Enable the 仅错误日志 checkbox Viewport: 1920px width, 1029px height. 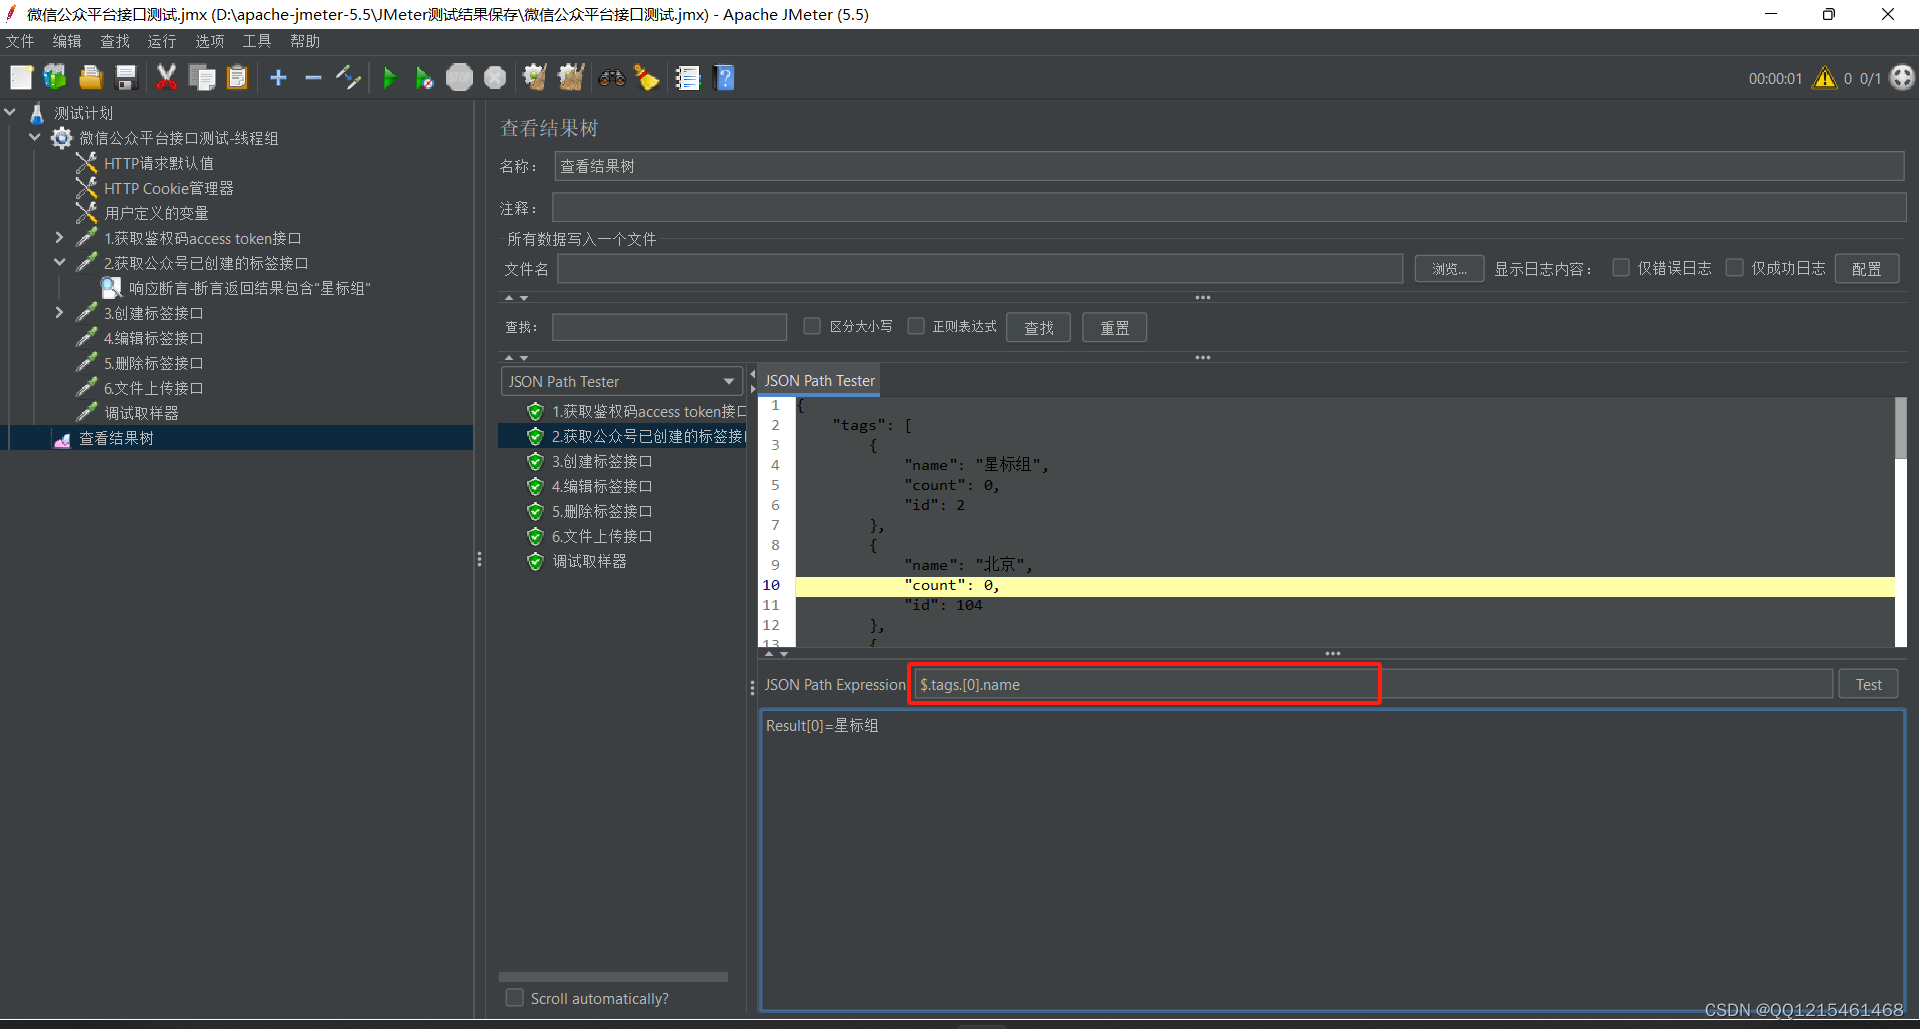coord(1621,268)
